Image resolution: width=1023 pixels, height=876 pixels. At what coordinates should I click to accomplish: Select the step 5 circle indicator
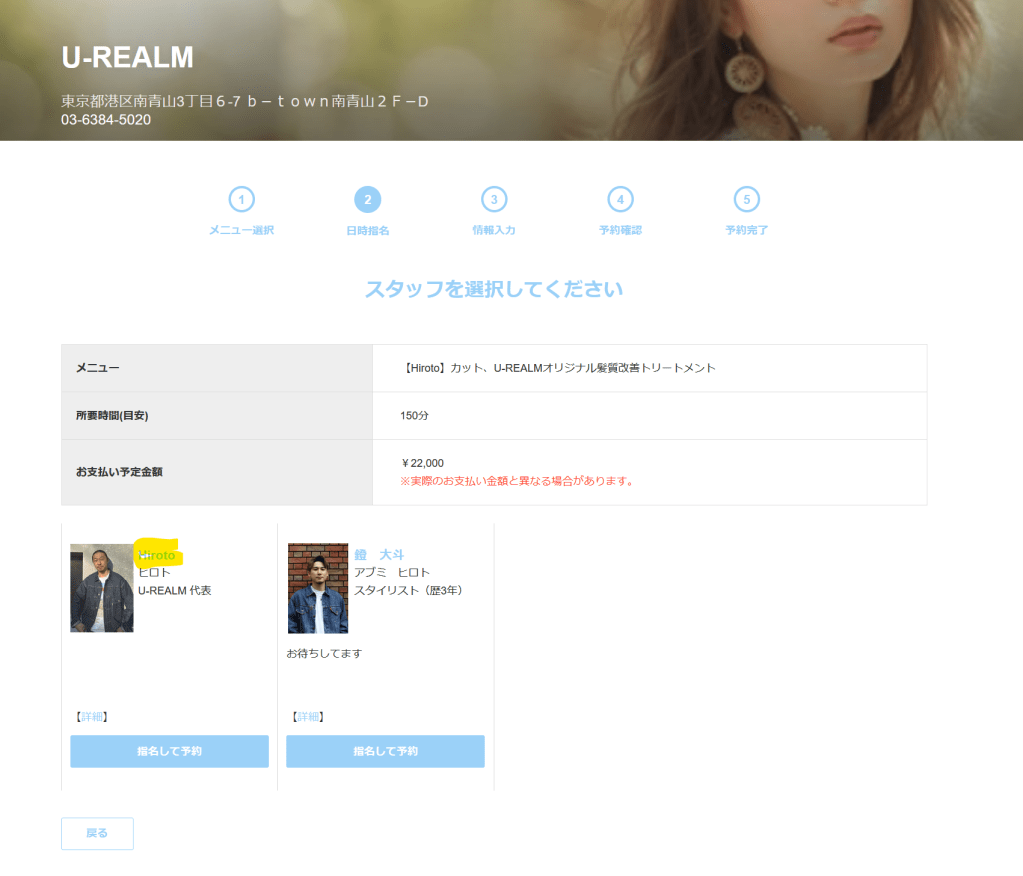(746, 200)
